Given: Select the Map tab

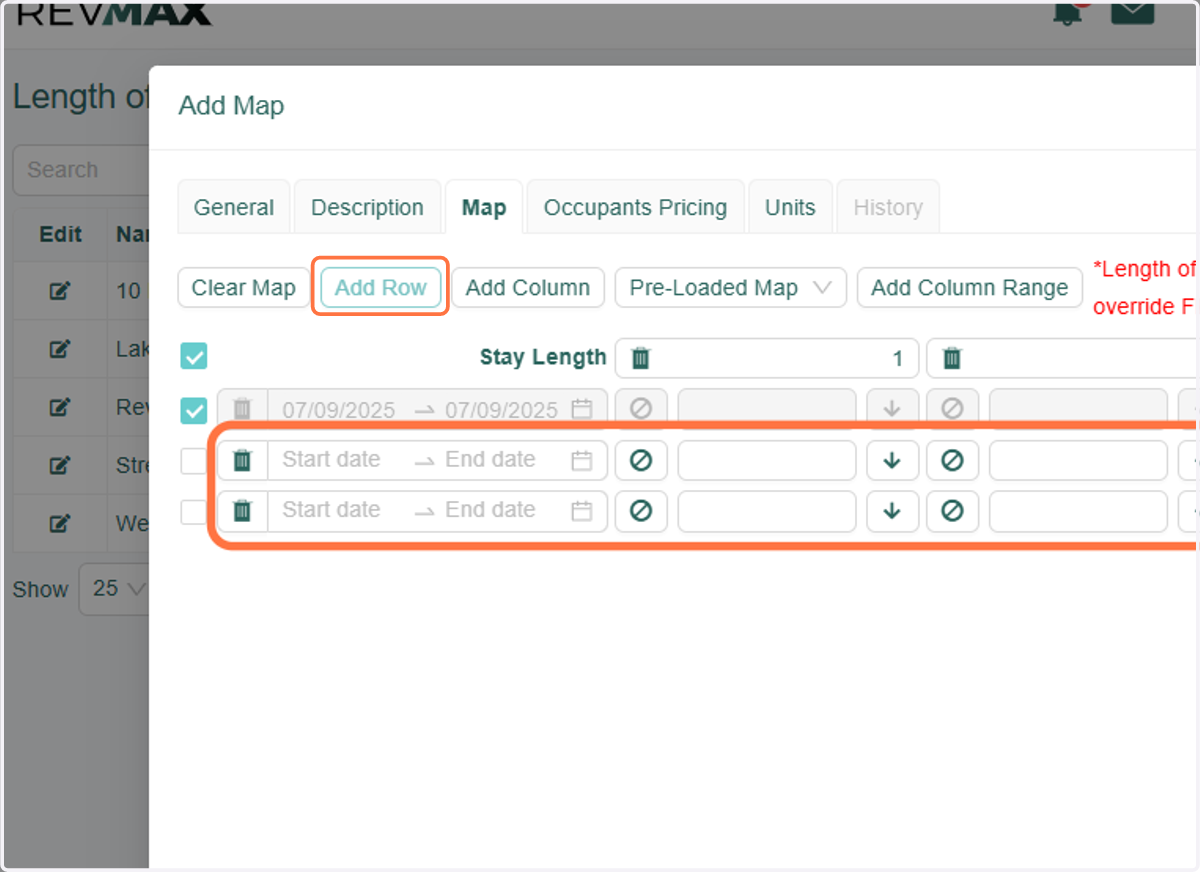Looking at the screenshot, I should (484, 207).
